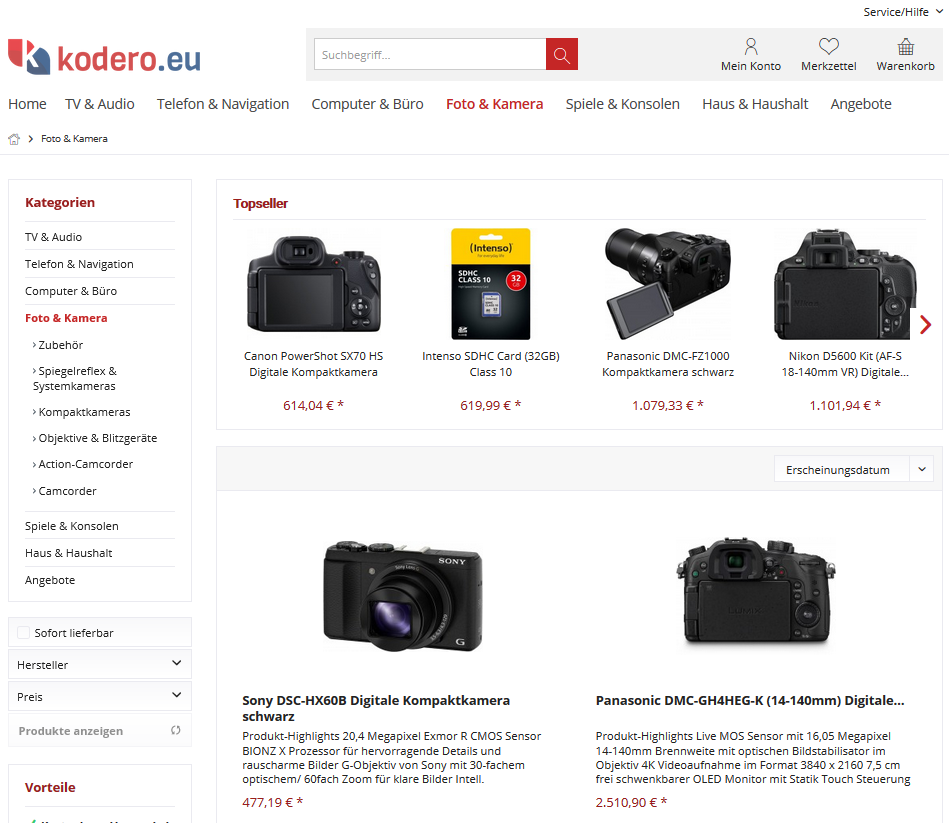This screenshot has width=949, height=823.
Task: Open the Erscheinungsdatum sort dropdown
Action: pos(853,470)
